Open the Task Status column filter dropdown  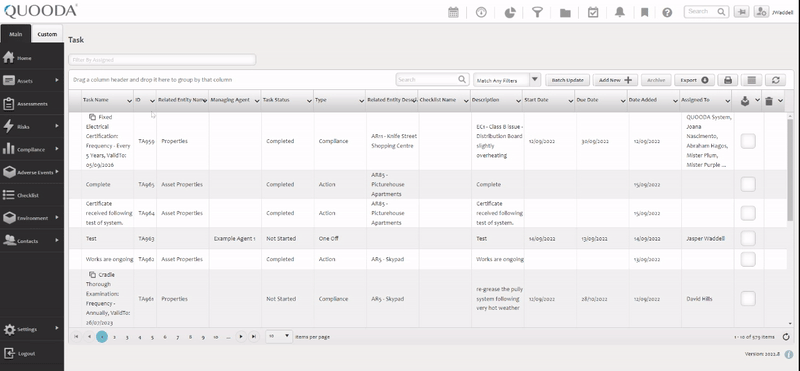point(309,101)
